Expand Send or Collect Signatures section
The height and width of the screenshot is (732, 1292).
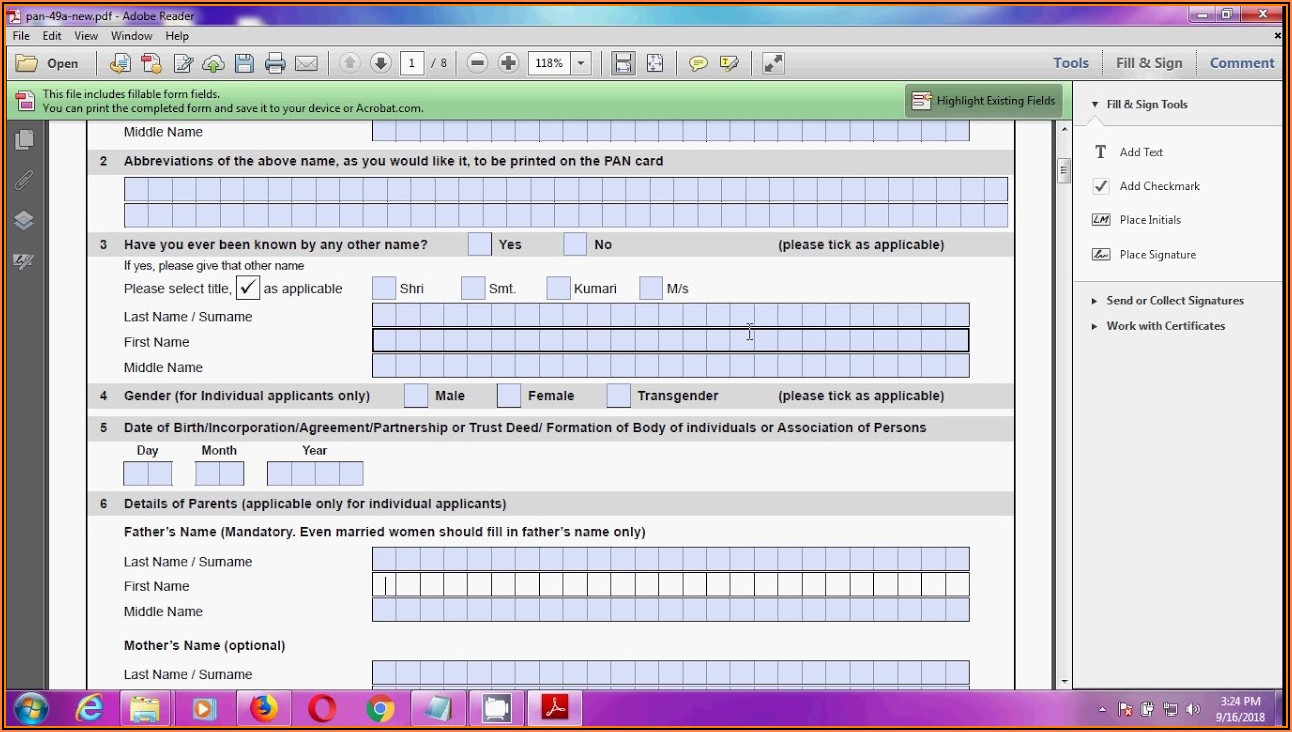point(1174,300)
